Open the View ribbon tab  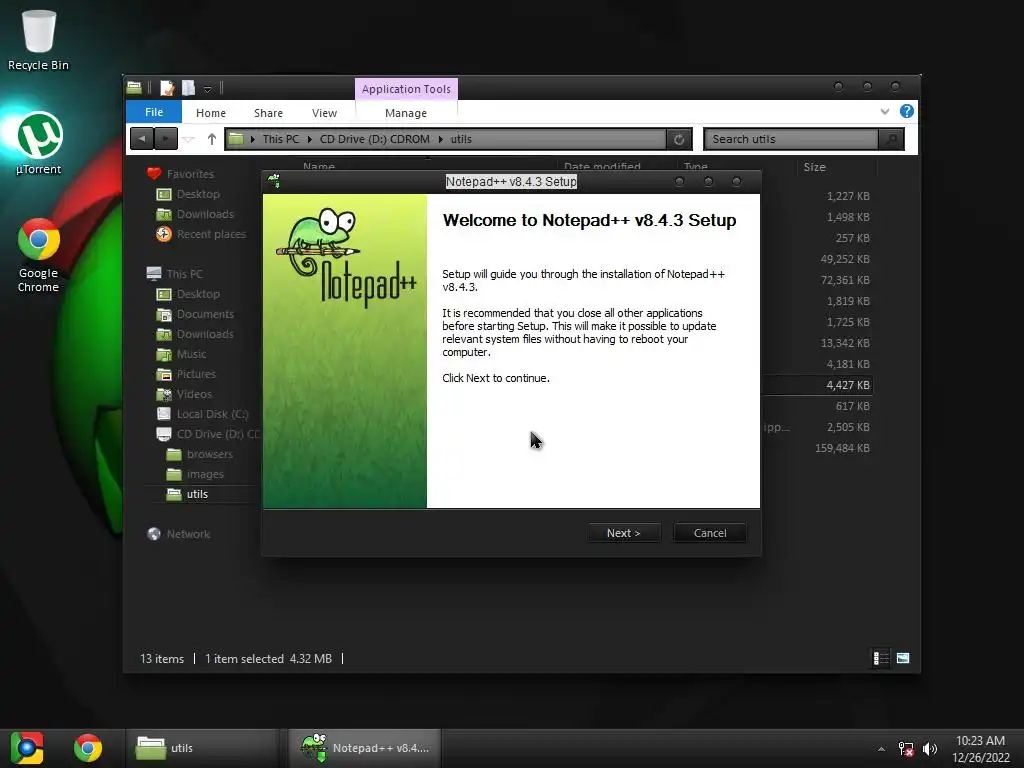point(325,113)
